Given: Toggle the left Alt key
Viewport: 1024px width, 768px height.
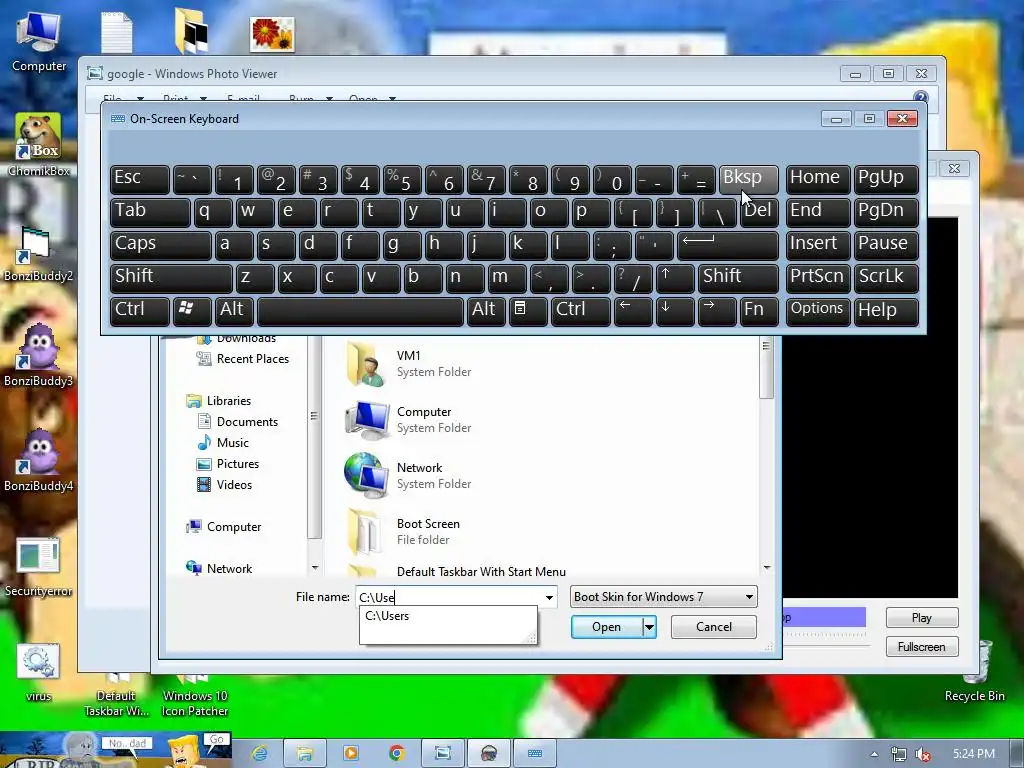Looking at the screenshot, I should [234, 310].
